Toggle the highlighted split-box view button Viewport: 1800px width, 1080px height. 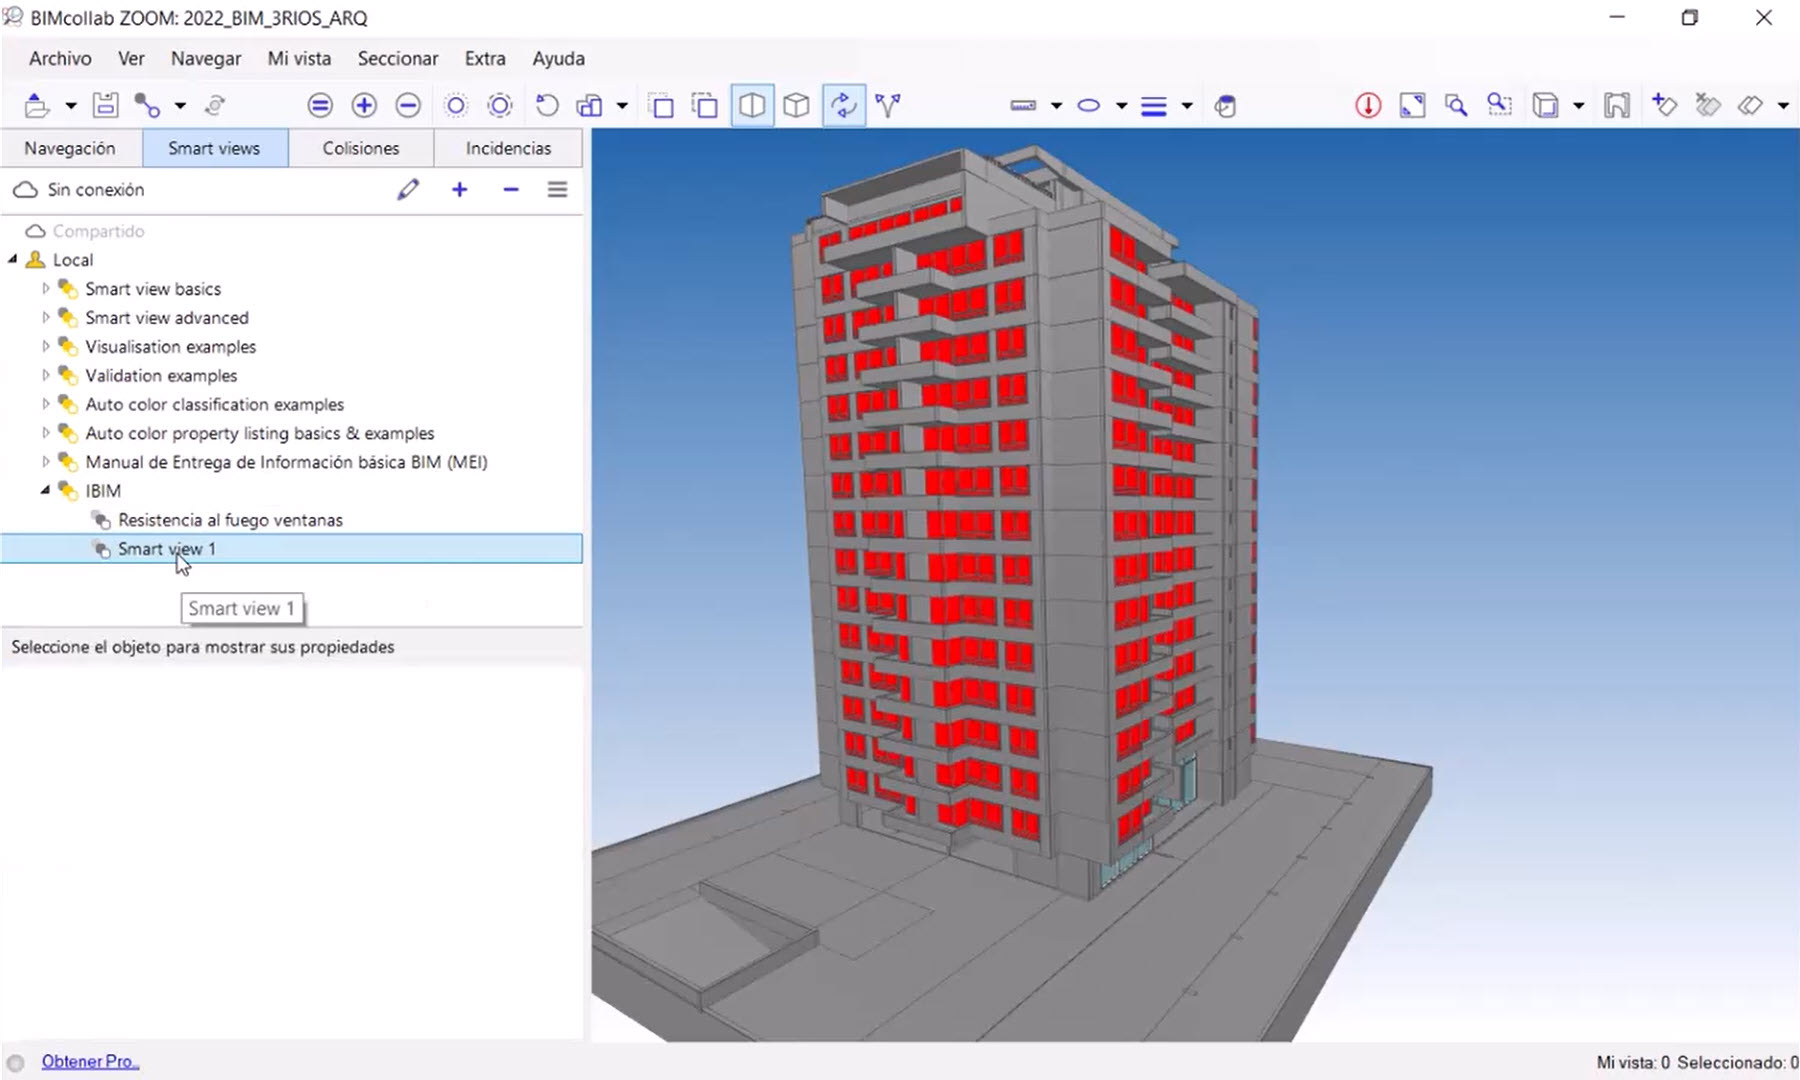coord(752,105)
